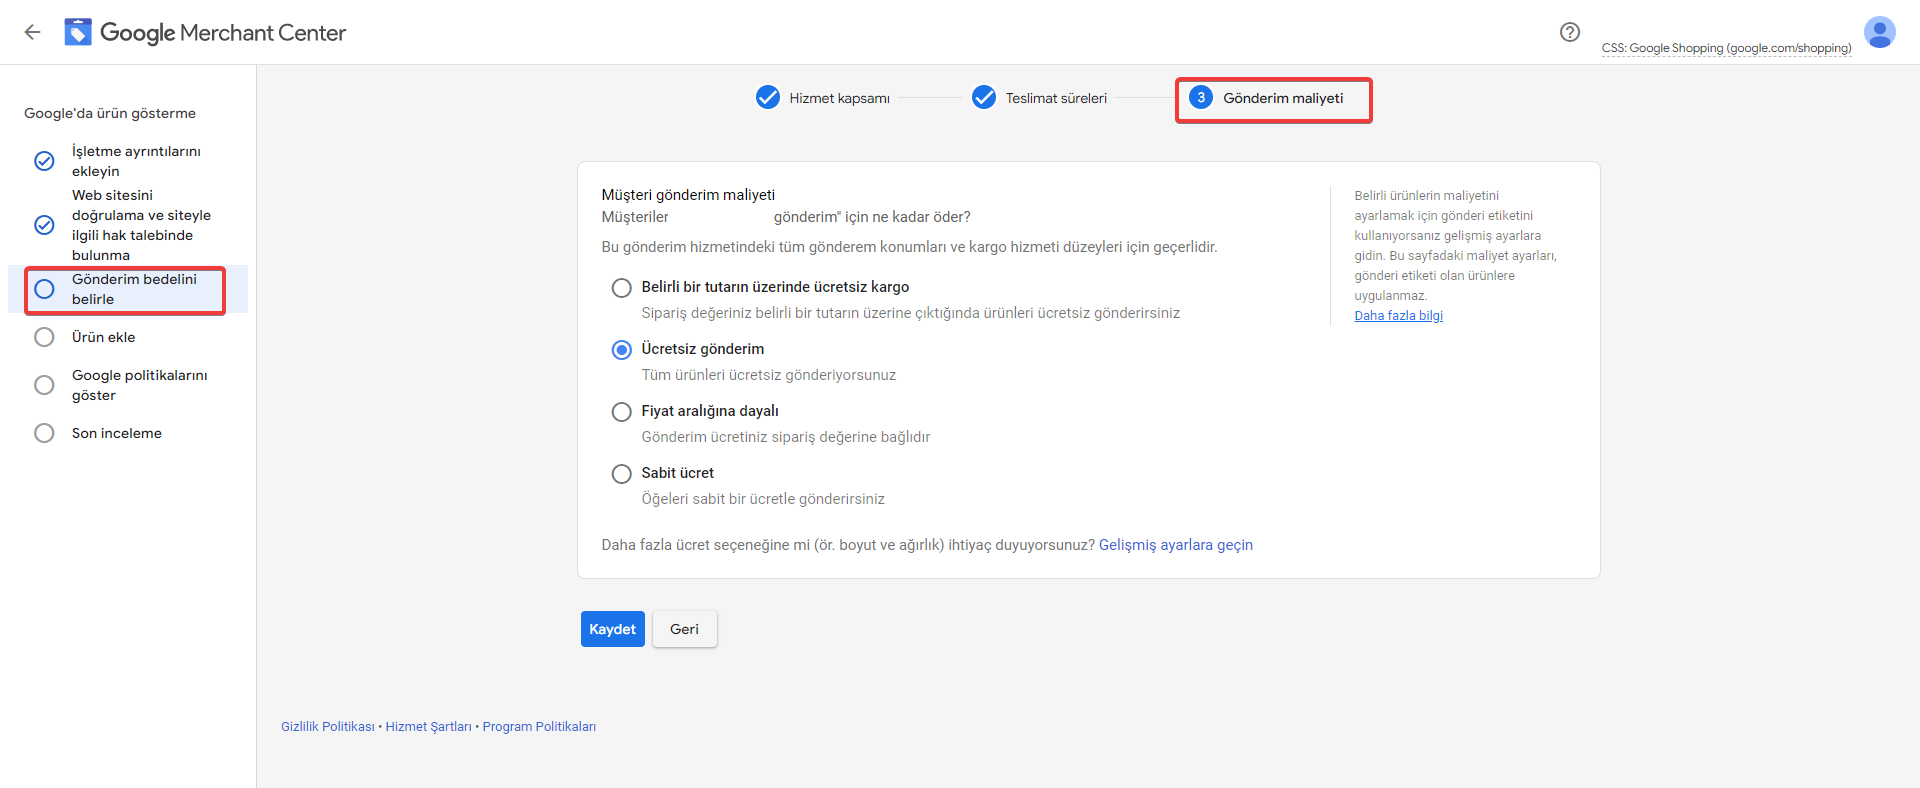Viewport: 1920px width, 788px height.
Task: Open the user account avatar
Action: pos(1880,32)
